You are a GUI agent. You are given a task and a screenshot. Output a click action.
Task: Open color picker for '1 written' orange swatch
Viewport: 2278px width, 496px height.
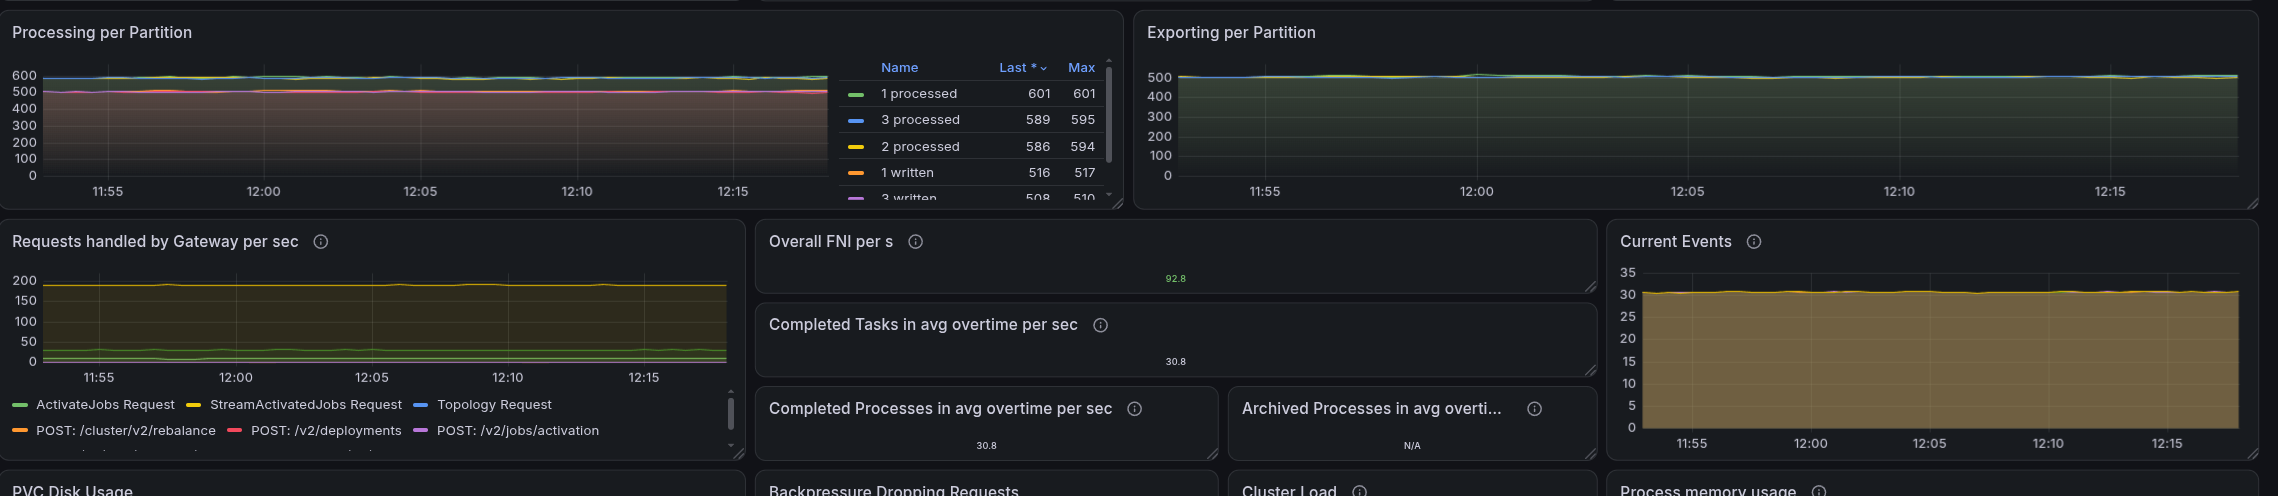856,173
